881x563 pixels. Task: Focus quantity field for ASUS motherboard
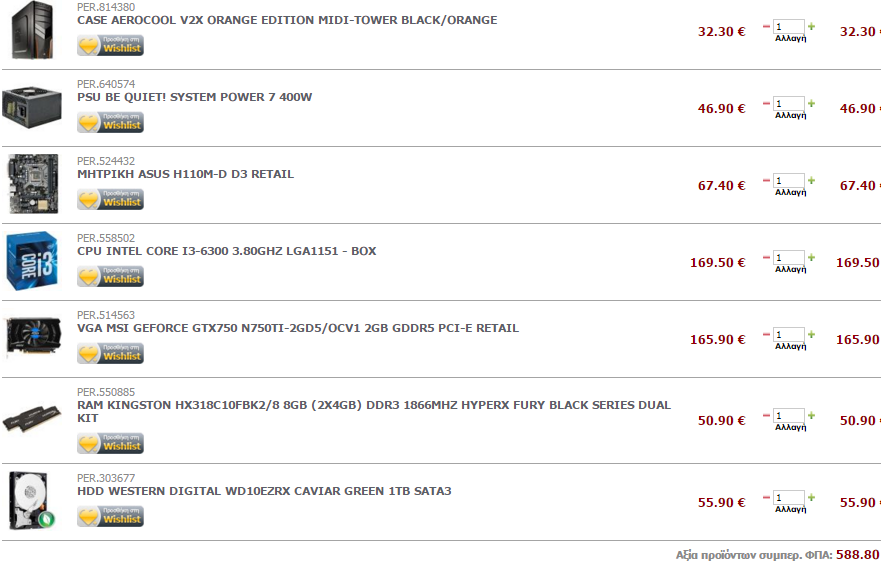click(789, 180)
